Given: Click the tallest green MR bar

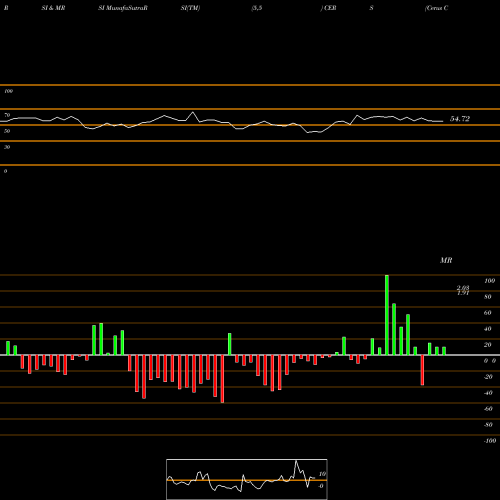Looking at the screenshot, I should pos(387,315).
